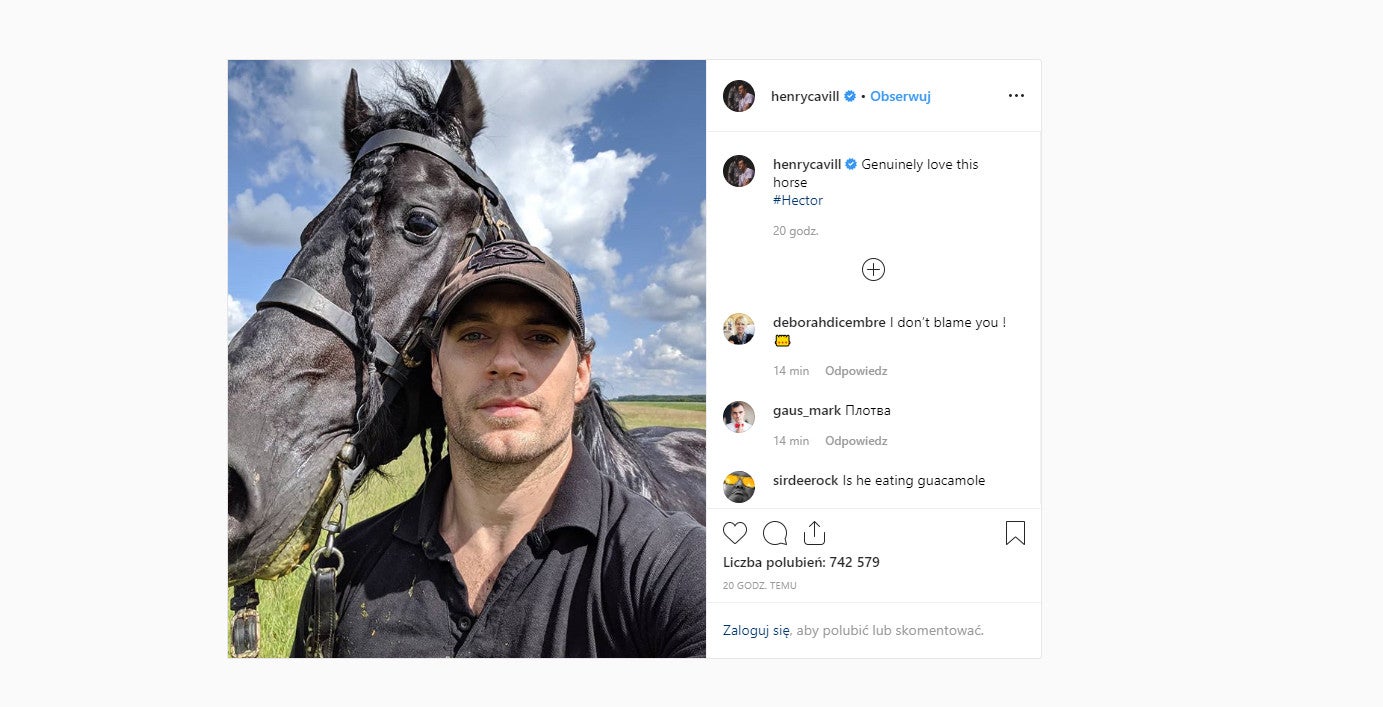Open the three-dot more options menu
Image resolution: width=1383 pixels, height=707 pixels.
point(1016,96)
